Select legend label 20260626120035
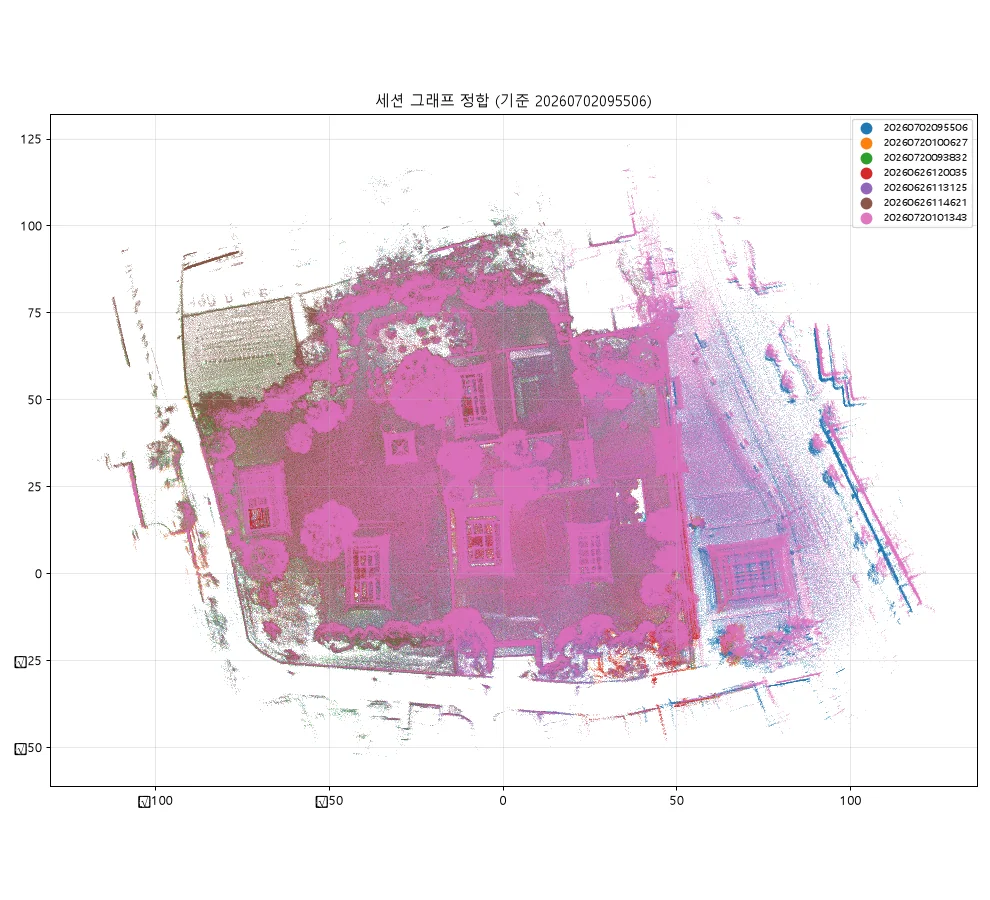 pos(925,172)
